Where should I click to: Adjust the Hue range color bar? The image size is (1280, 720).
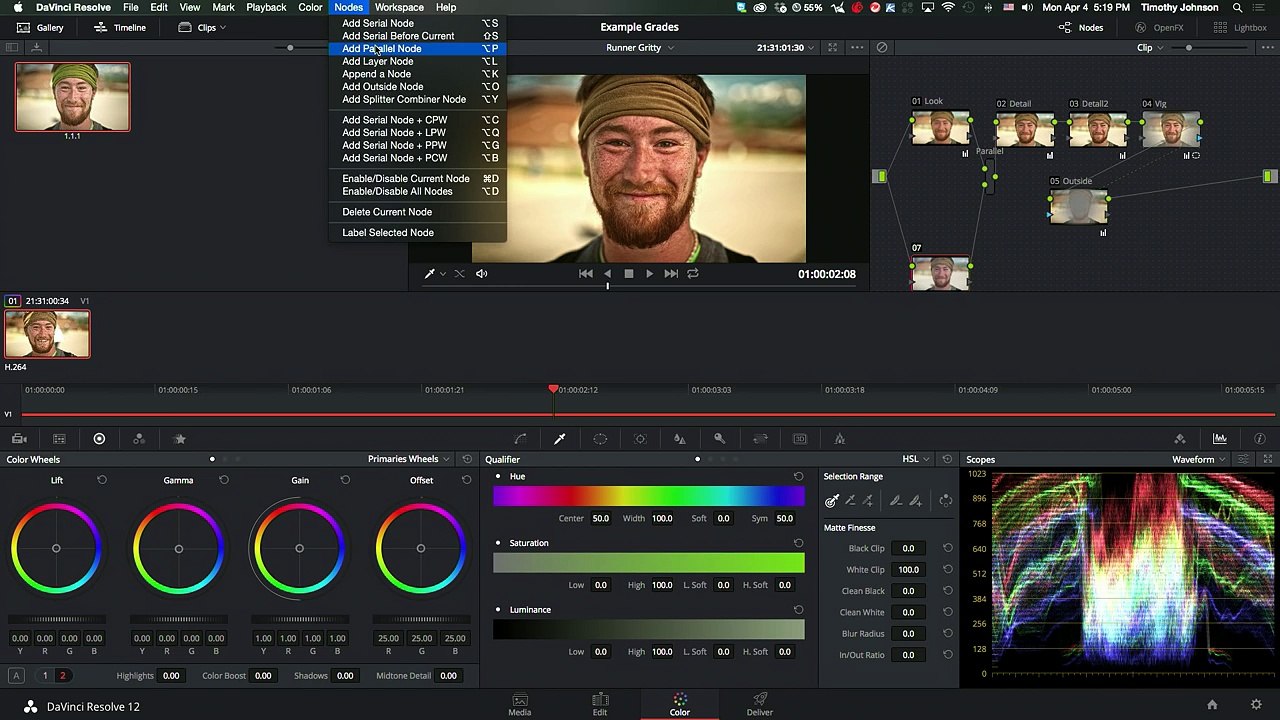pyautogui.click(x=649, y=497)
